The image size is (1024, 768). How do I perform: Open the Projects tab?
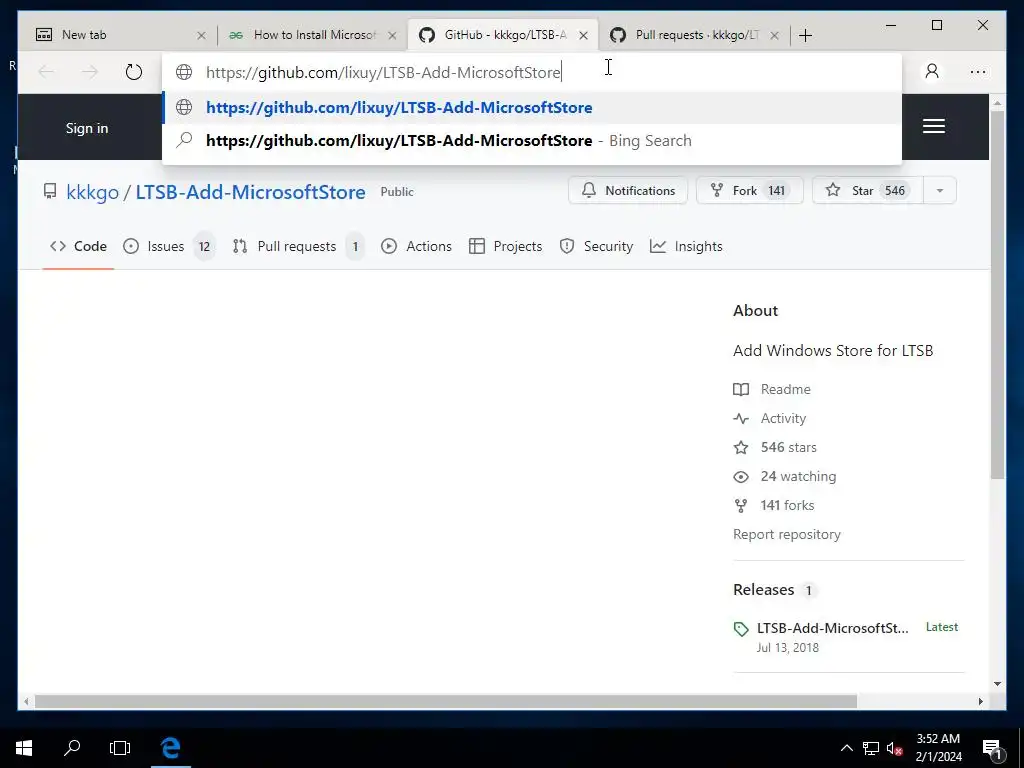coord(505,246)
